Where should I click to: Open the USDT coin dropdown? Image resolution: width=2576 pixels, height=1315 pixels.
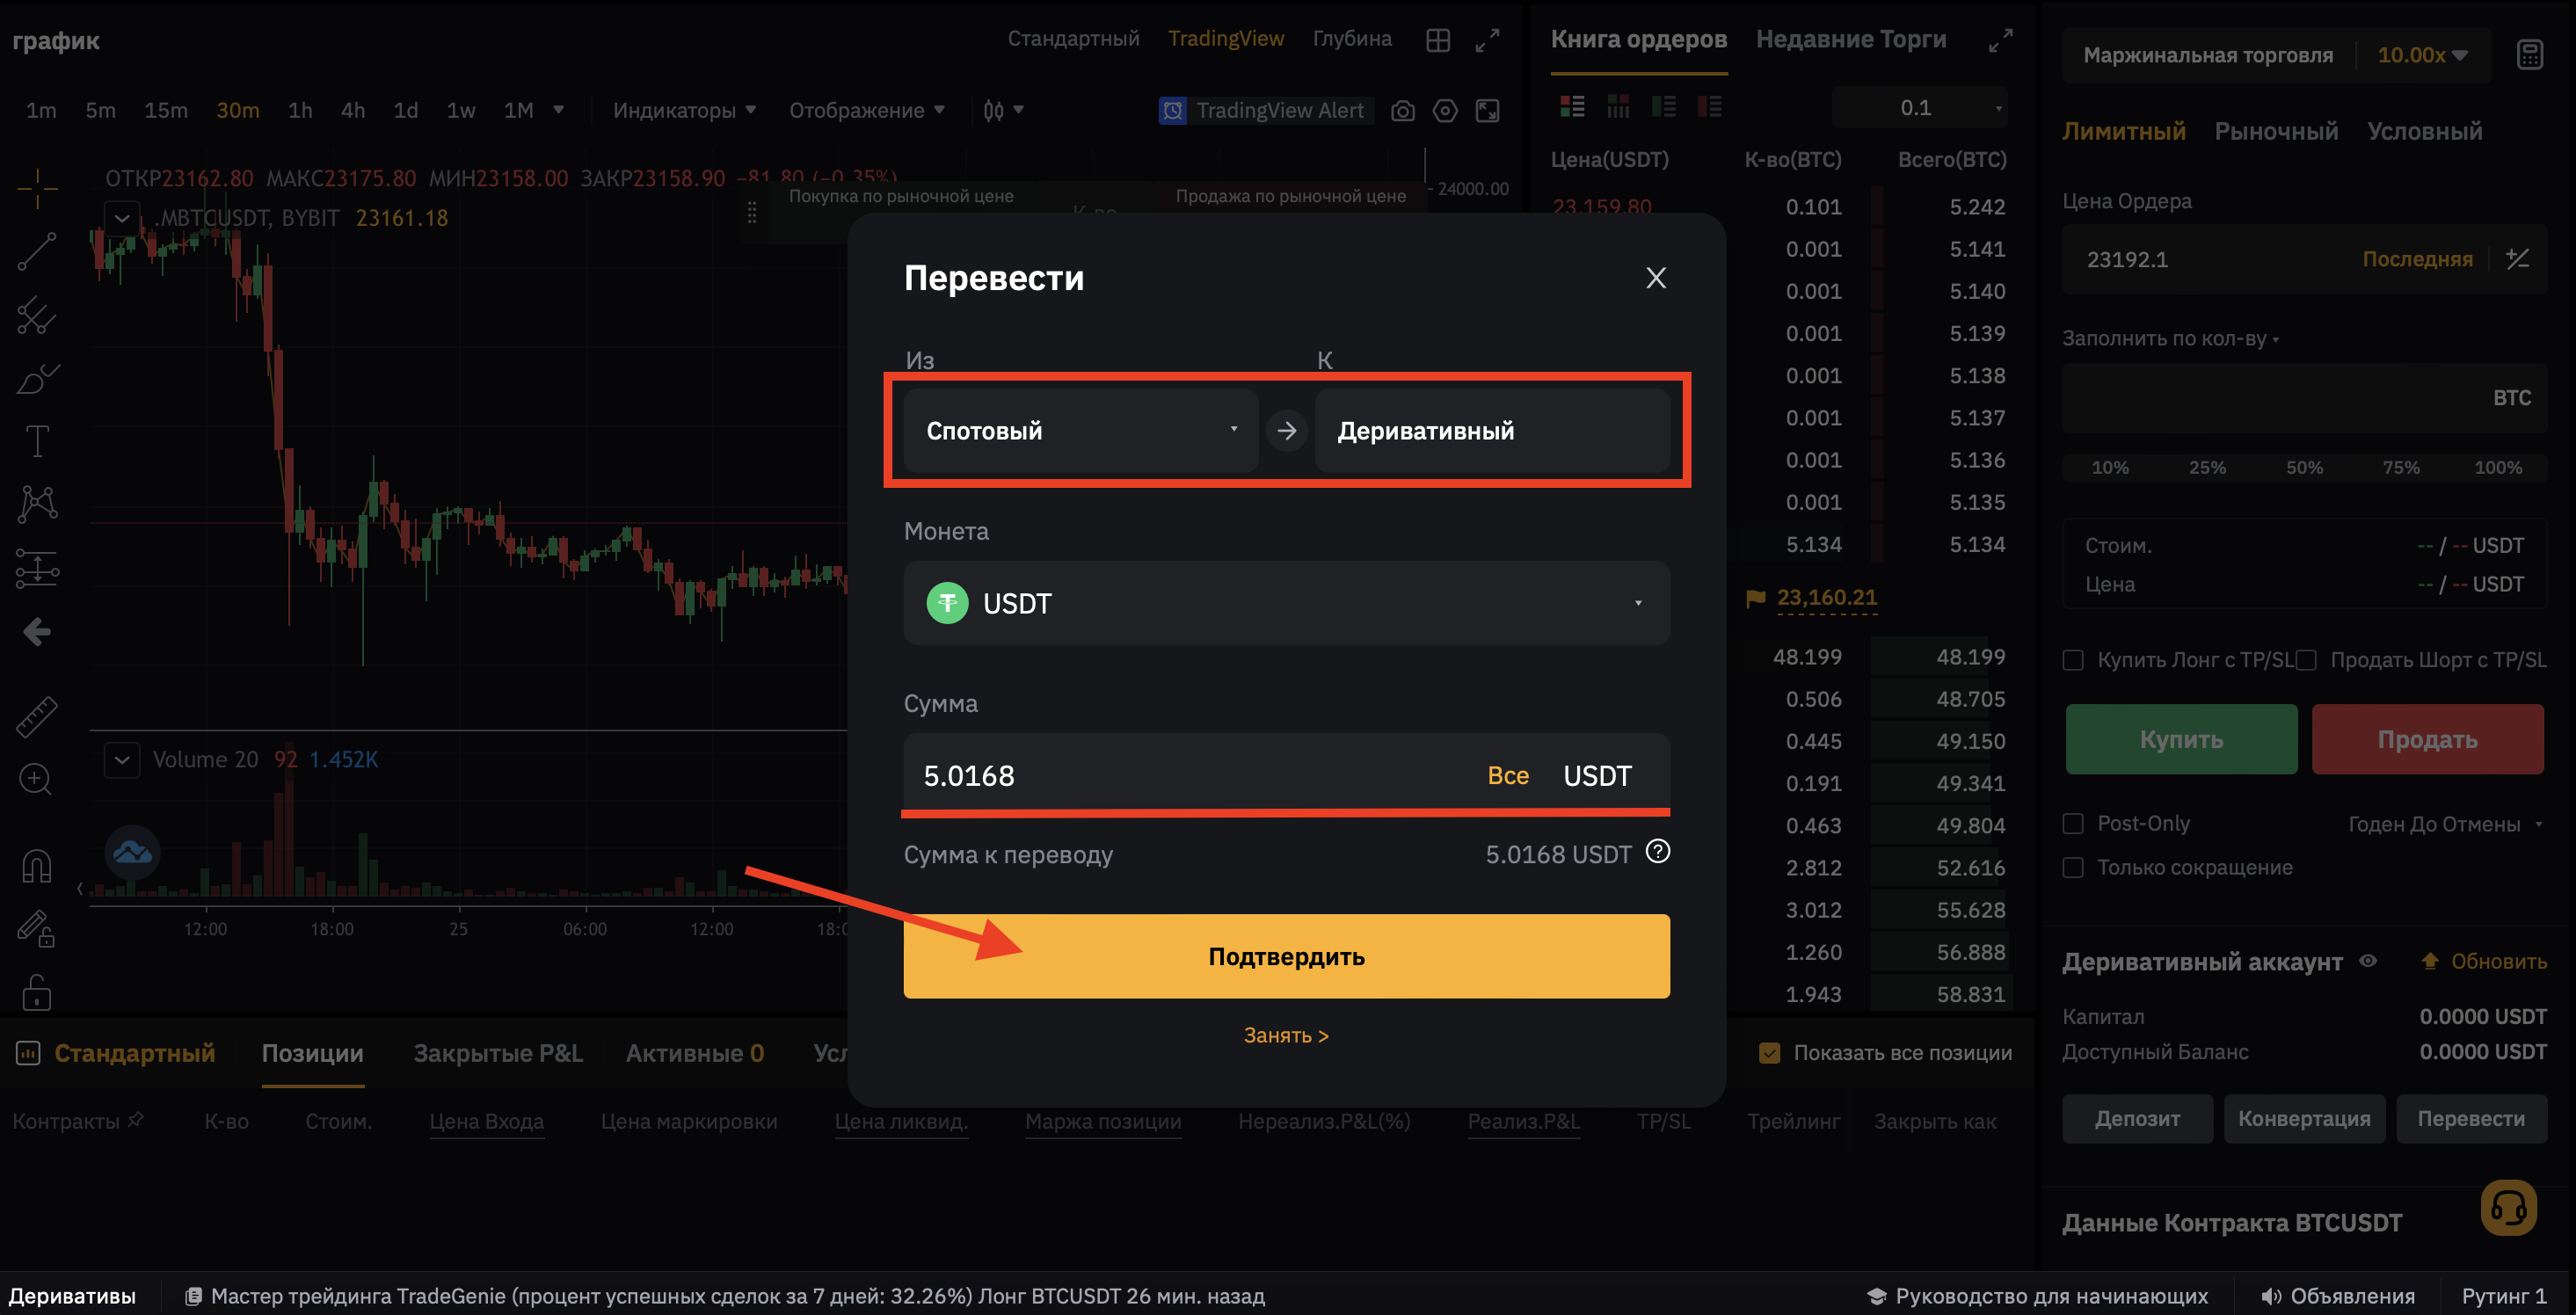point(1286,603)
